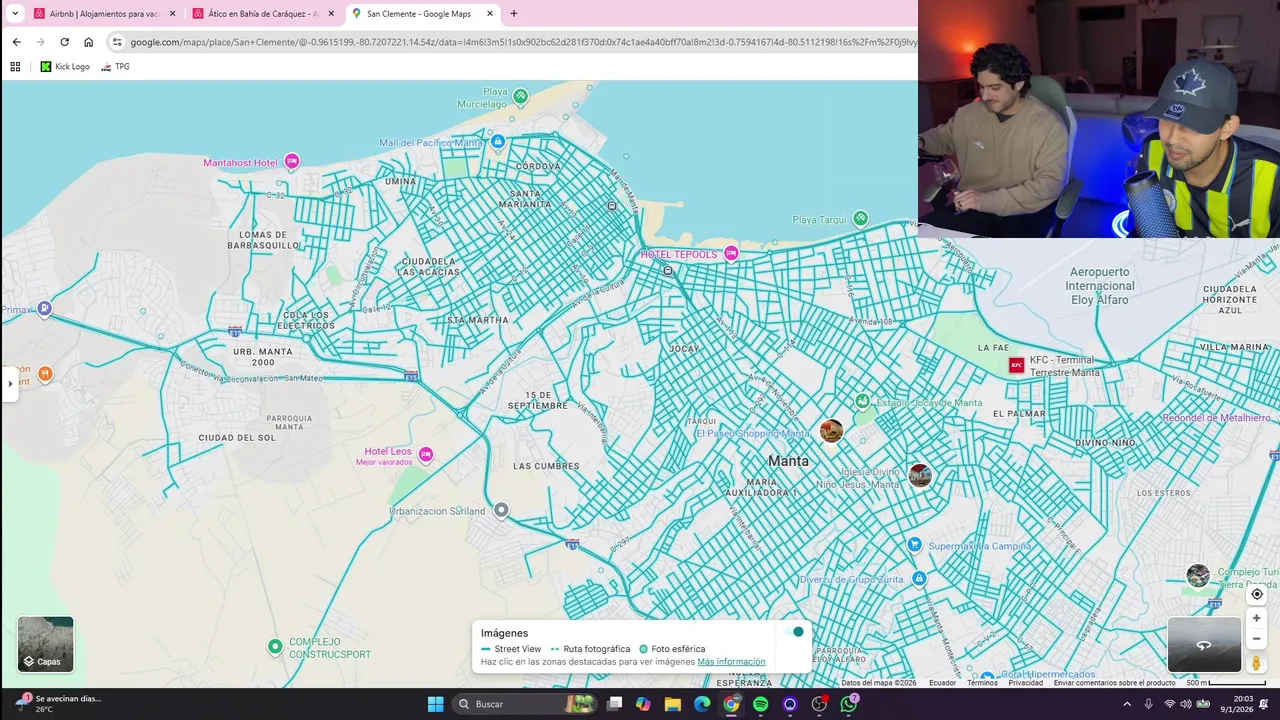Open the TPG bookmark
Image resolution: width=1280 pixels, height=720 pixels.
(115, 67)
